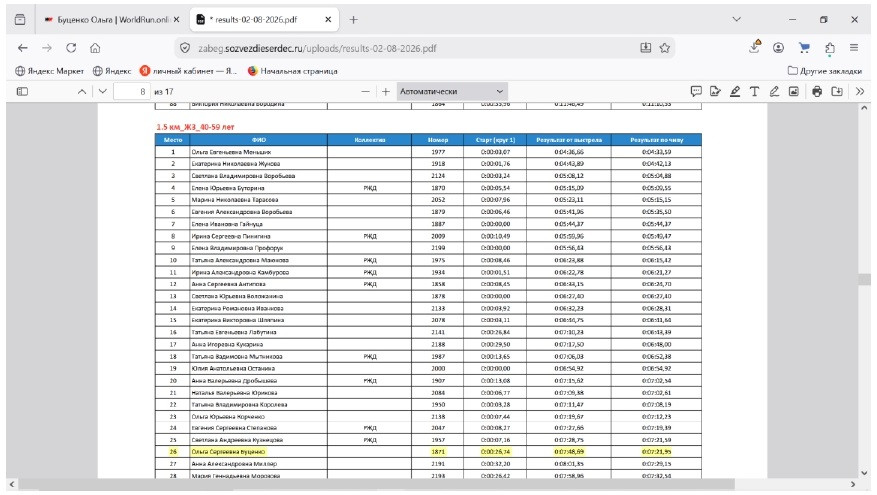Close the Буценко Ольга tab
The height and width of the screenshot is (495, 877).
tap(176, 20)
